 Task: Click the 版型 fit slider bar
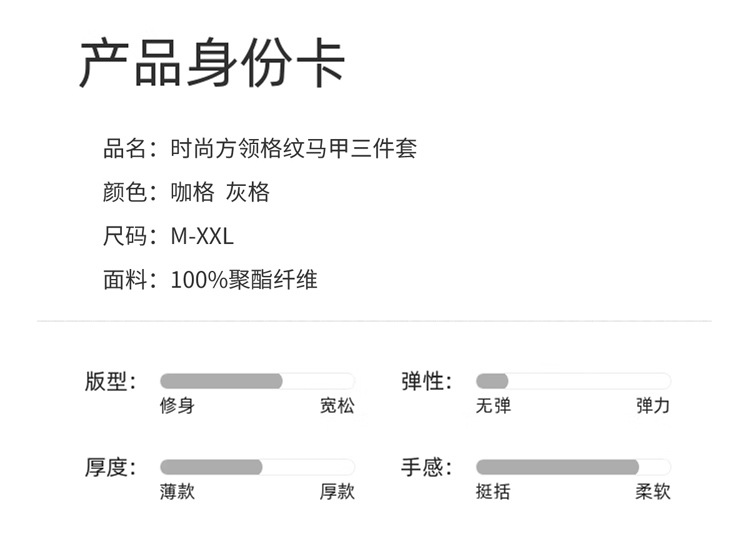tap(257, 381)
